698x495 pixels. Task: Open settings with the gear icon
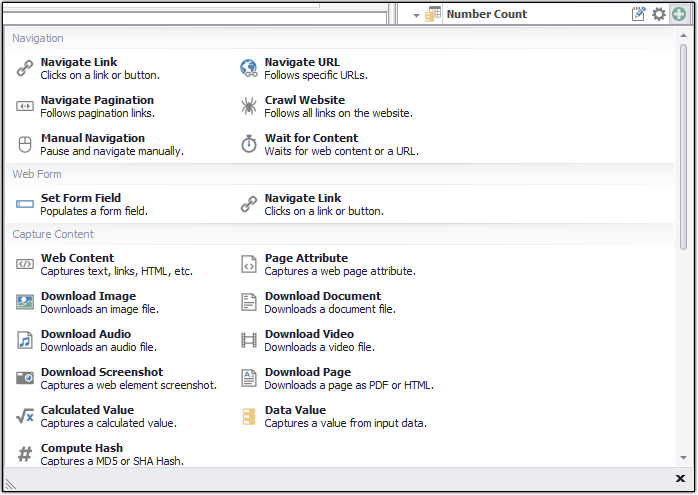tap(659, 14)
